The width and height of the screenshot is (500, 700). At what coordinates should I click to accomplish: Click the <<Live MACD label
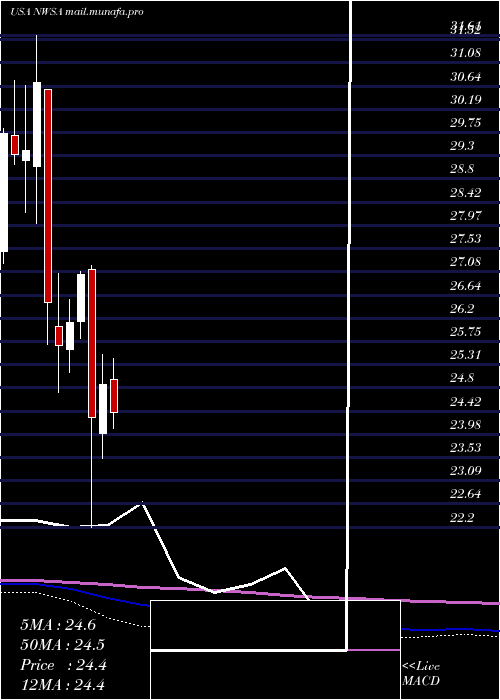coord(421,674)
